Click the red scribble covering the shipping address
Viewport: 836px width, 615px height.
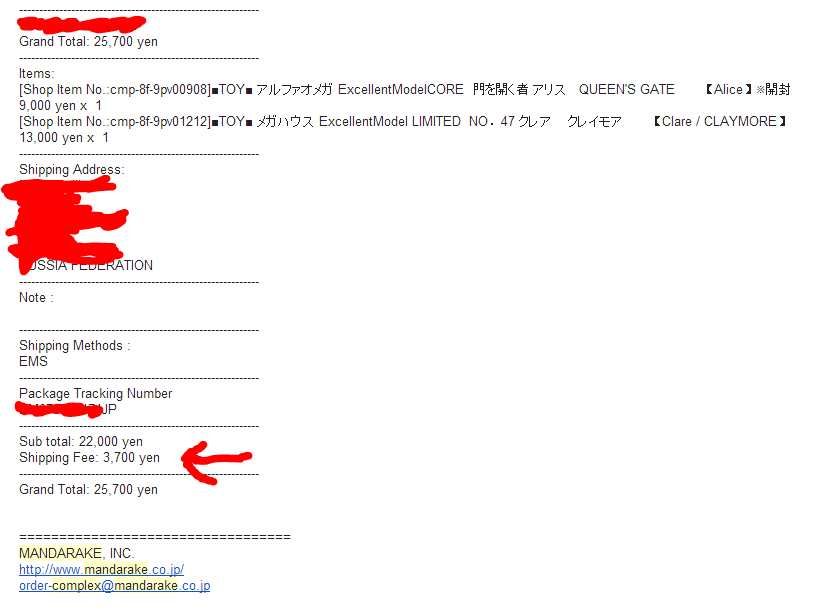point(64,221)
